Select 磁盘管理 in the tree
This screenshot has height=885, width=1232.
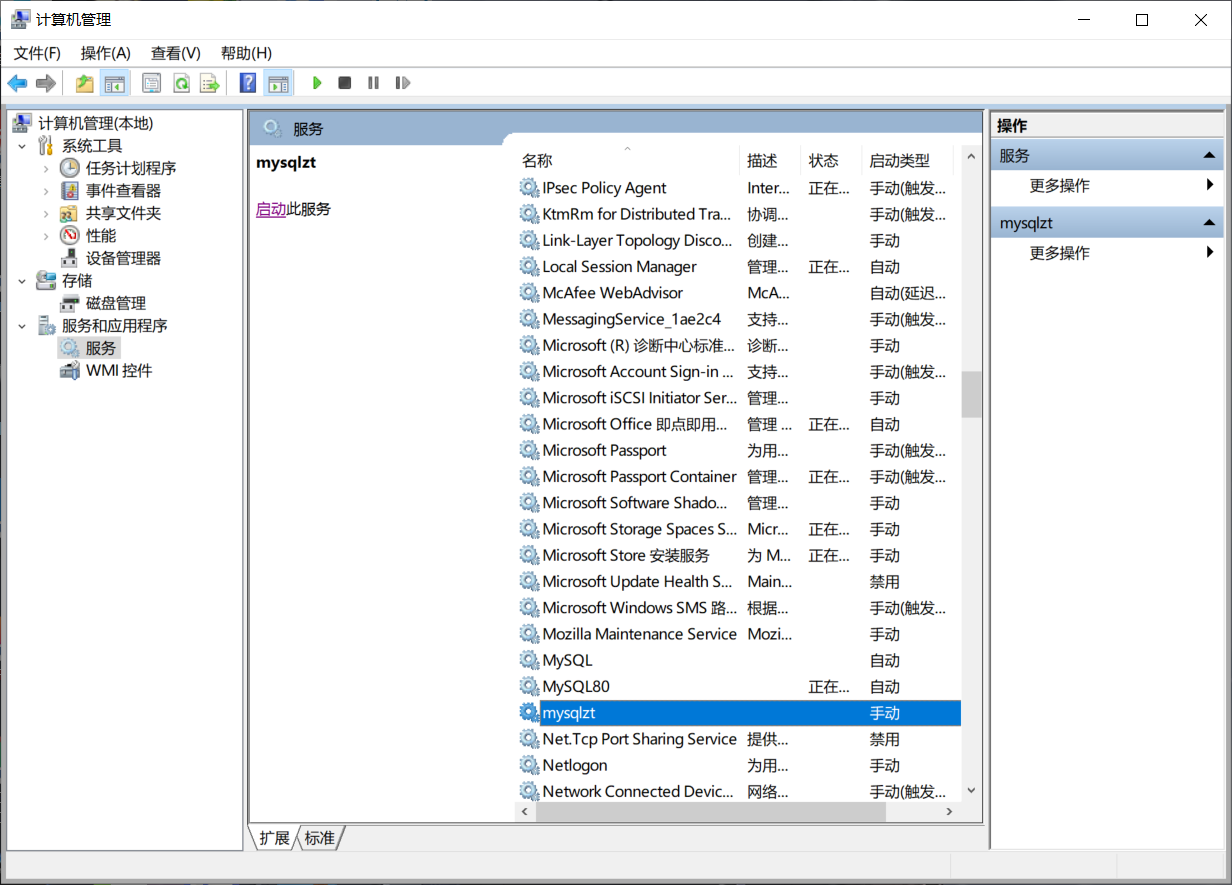pyautogui.click(x=116, y=303)
